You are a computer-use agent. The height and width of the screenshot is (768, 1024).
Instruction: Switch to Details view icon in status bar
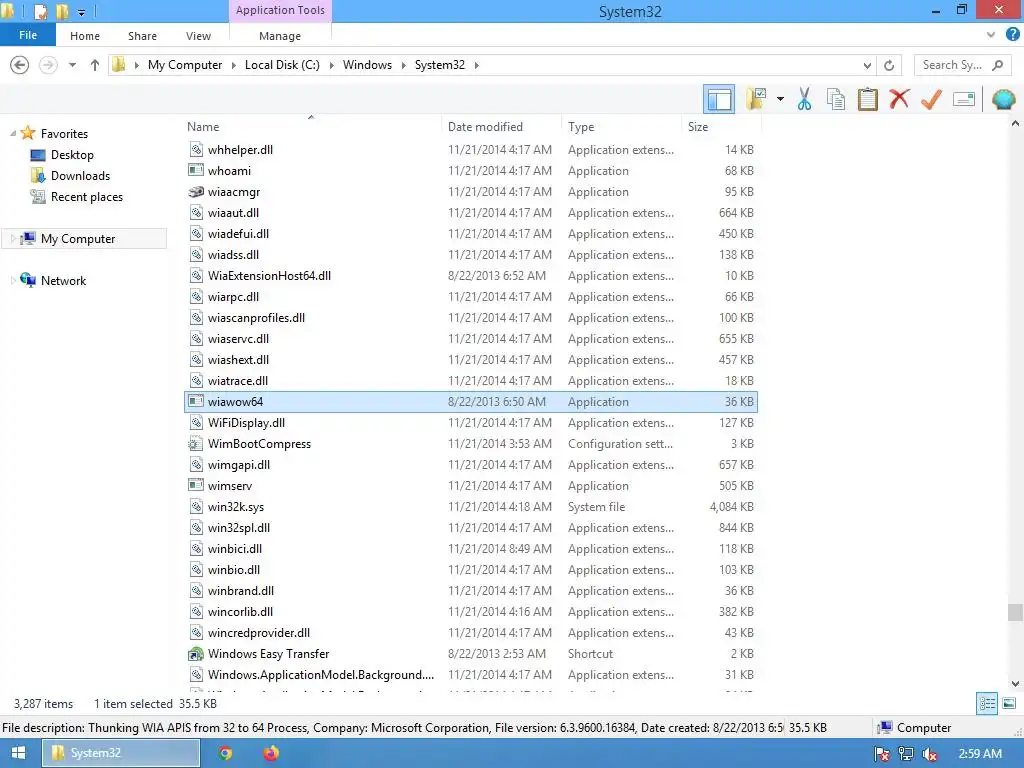coord(987,703)
